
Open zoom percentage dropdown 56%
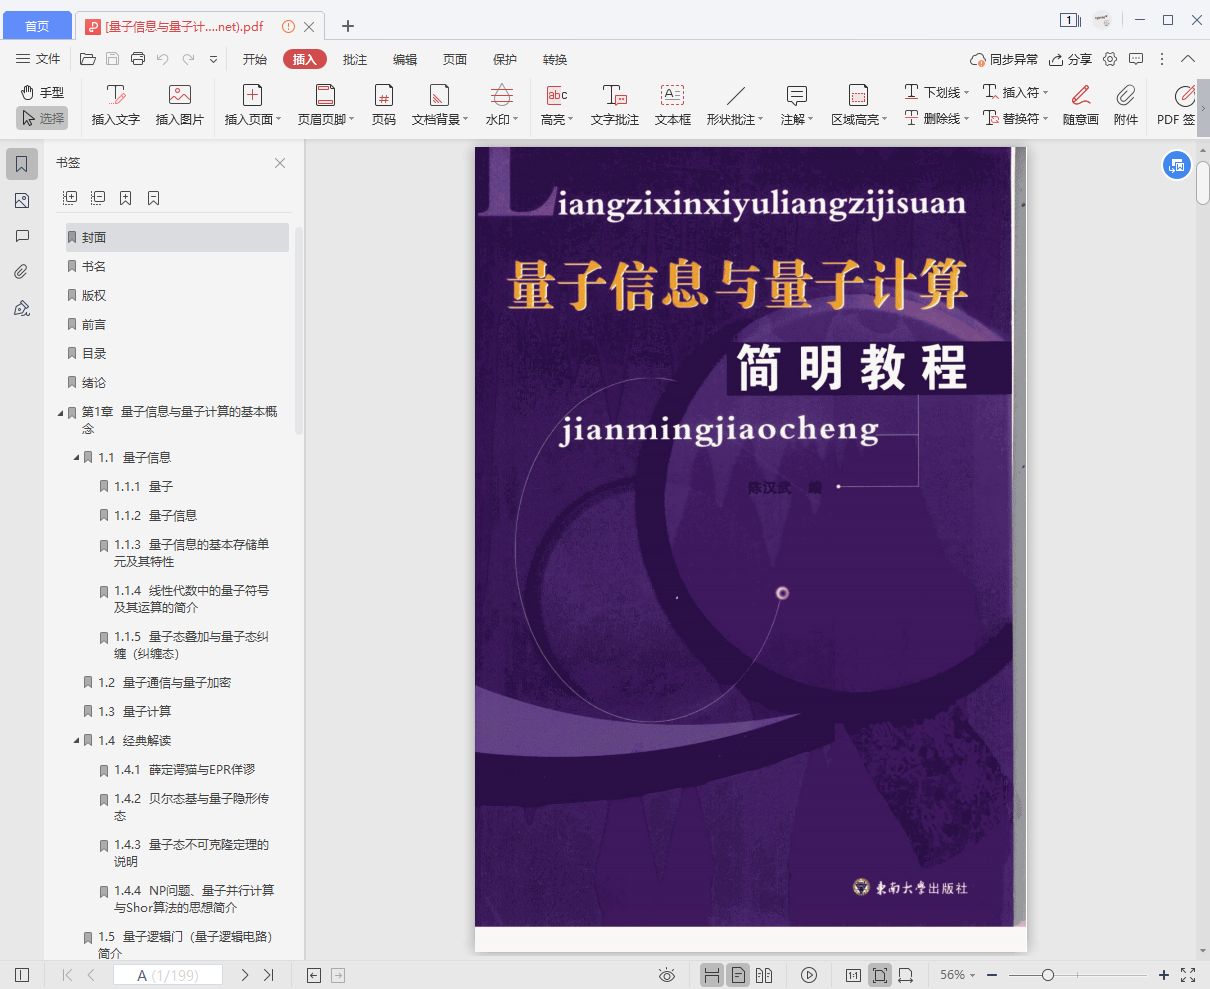pyautogui.click(x=958, y=975)
